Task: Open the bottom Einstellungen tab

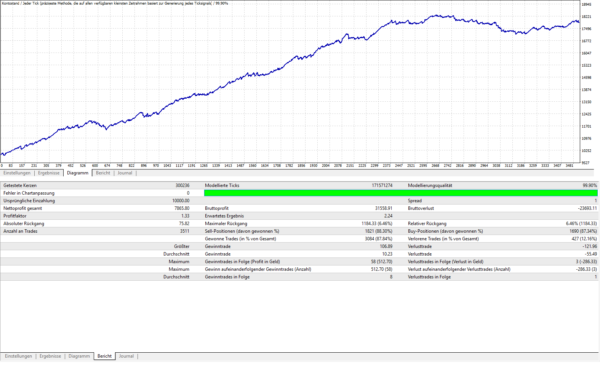Action: tap(18, 356)
